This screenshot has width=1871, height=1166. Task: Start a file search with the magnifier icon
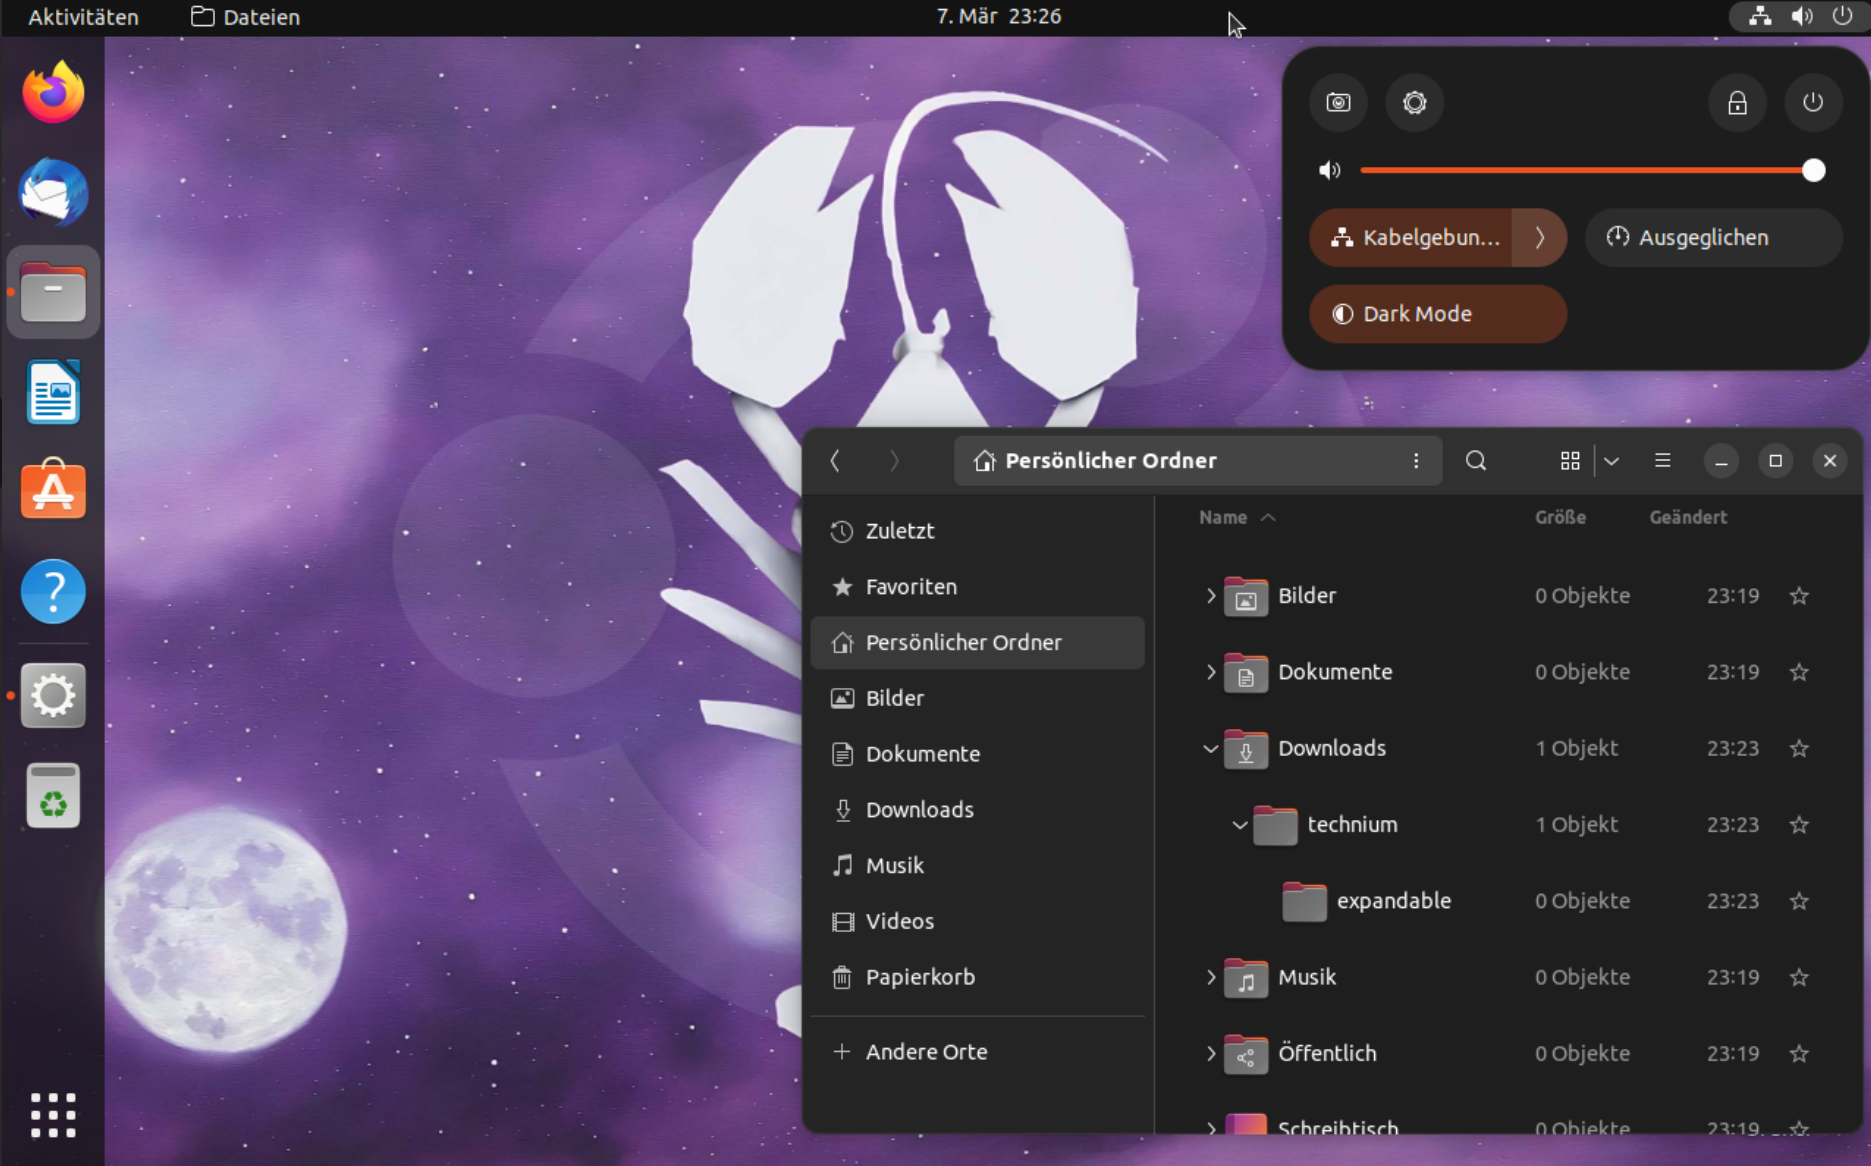[1476, 460]
